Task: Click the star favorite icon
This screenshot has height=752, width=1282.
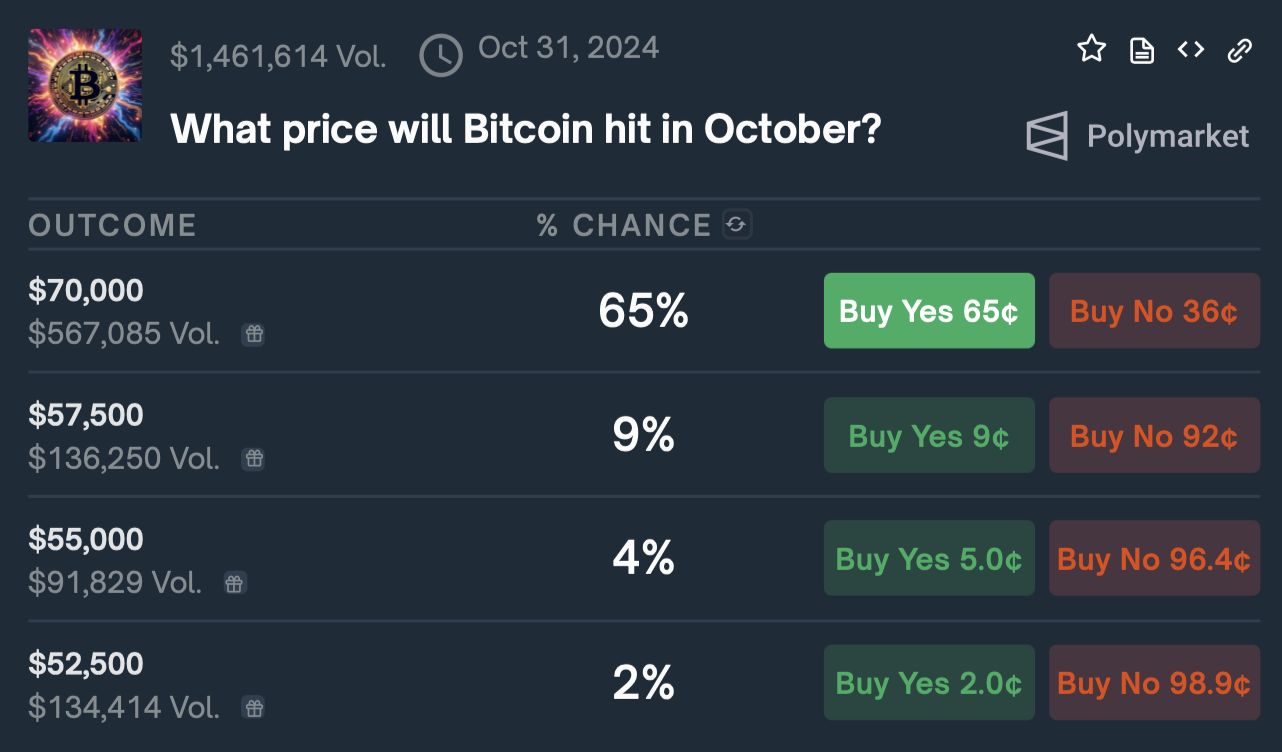Action: 1092,49
